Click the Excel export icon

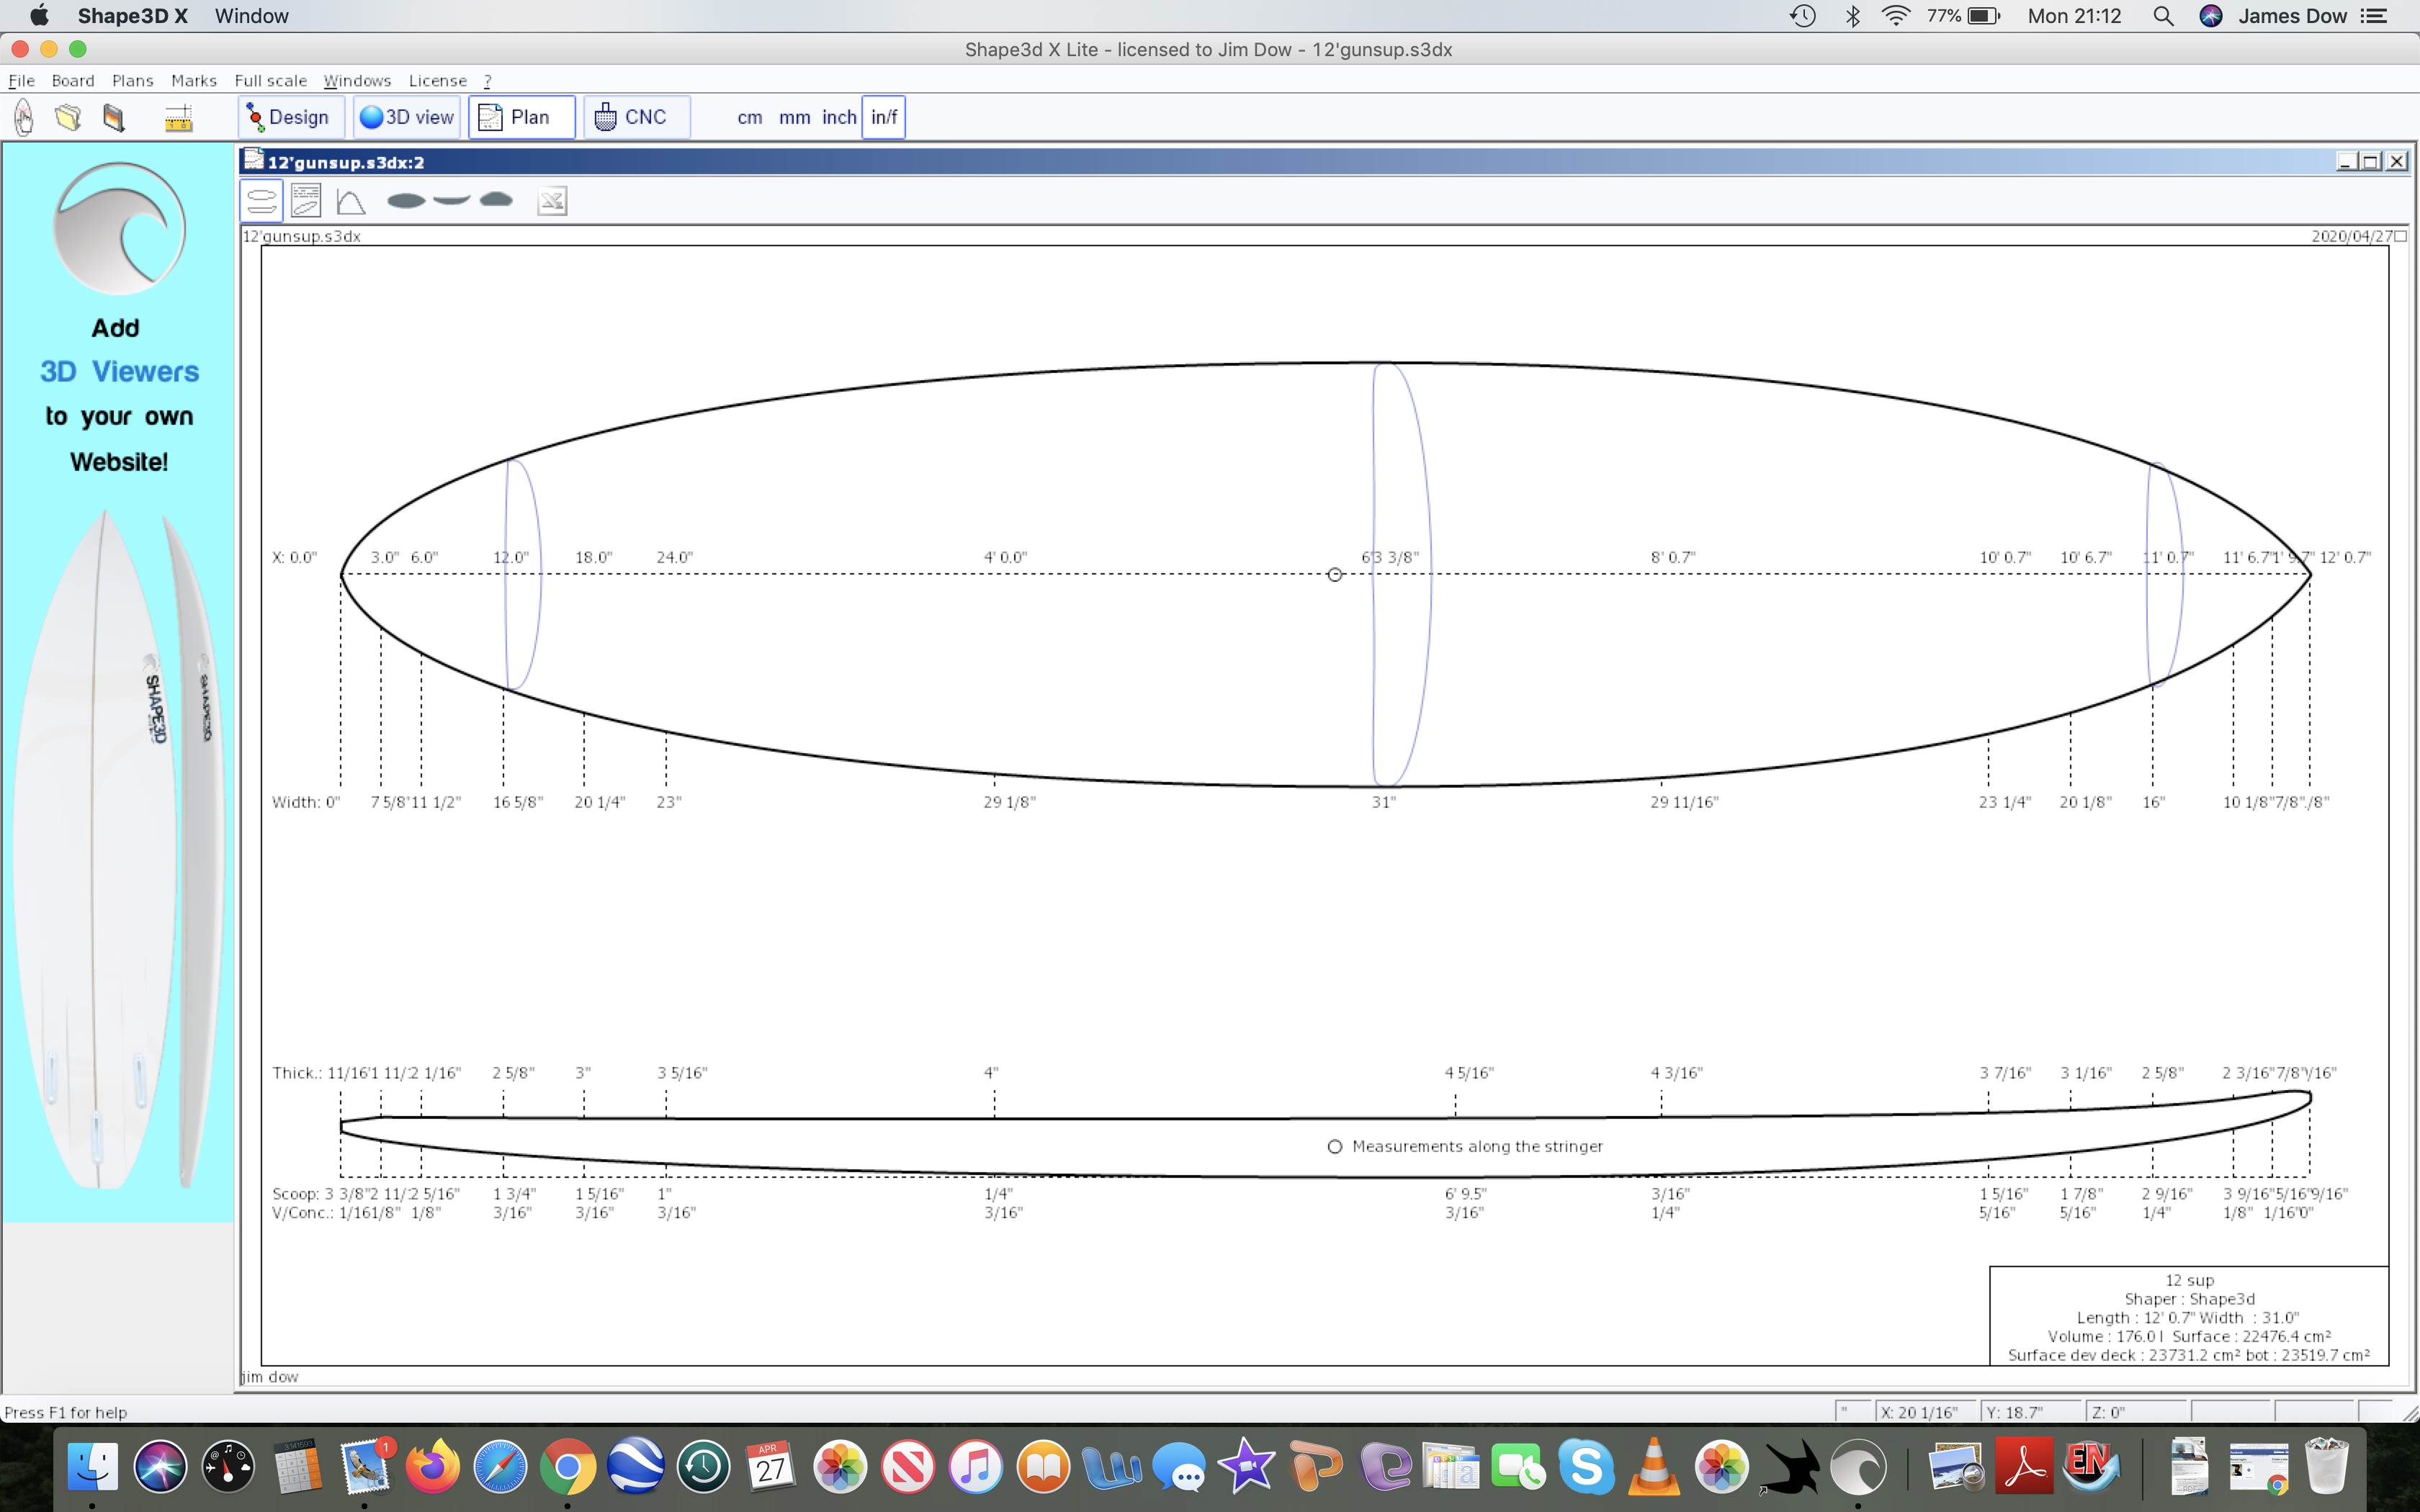pyautogui.click(x=552, y=201)
